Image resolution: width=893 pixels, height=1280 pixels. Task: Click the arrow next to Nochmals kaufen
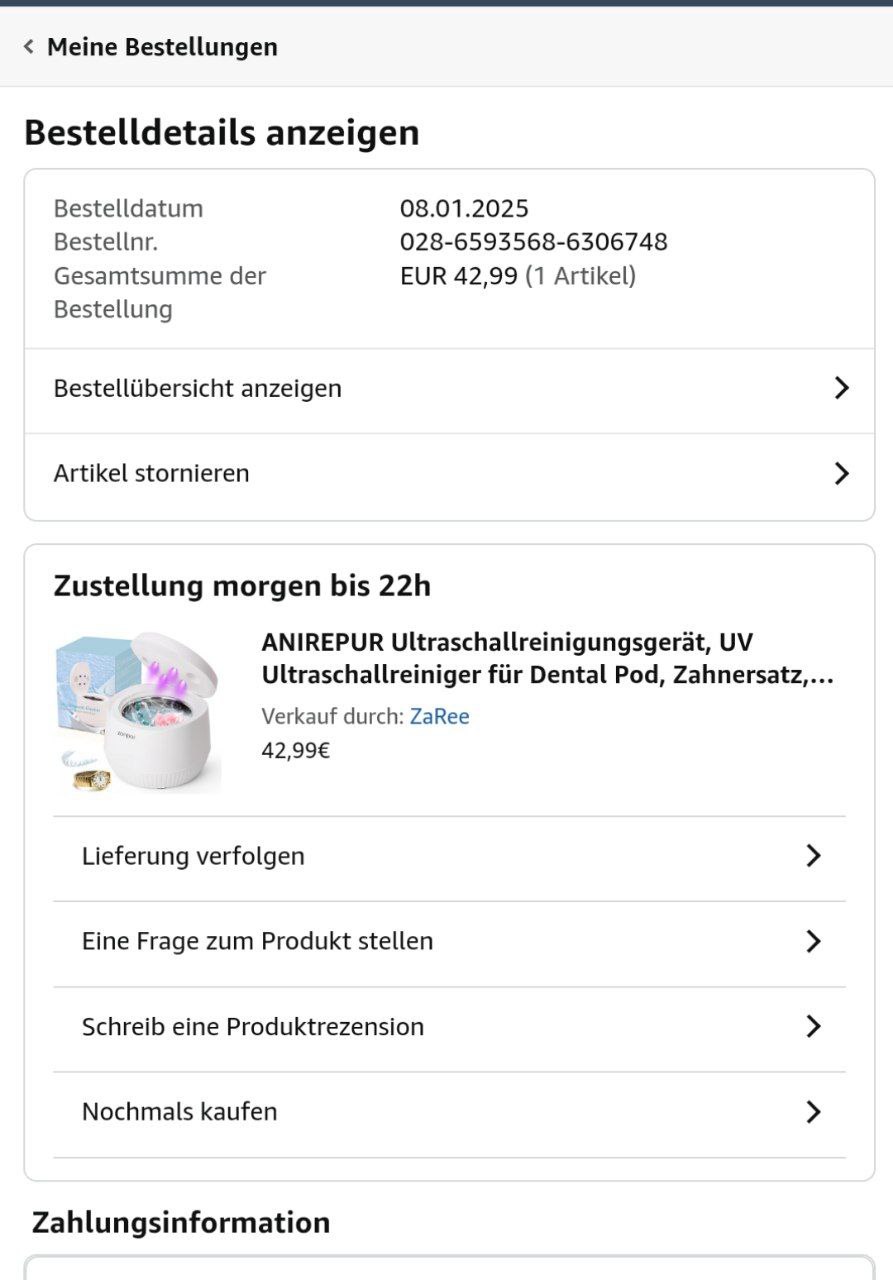[x=813, y=1112]
